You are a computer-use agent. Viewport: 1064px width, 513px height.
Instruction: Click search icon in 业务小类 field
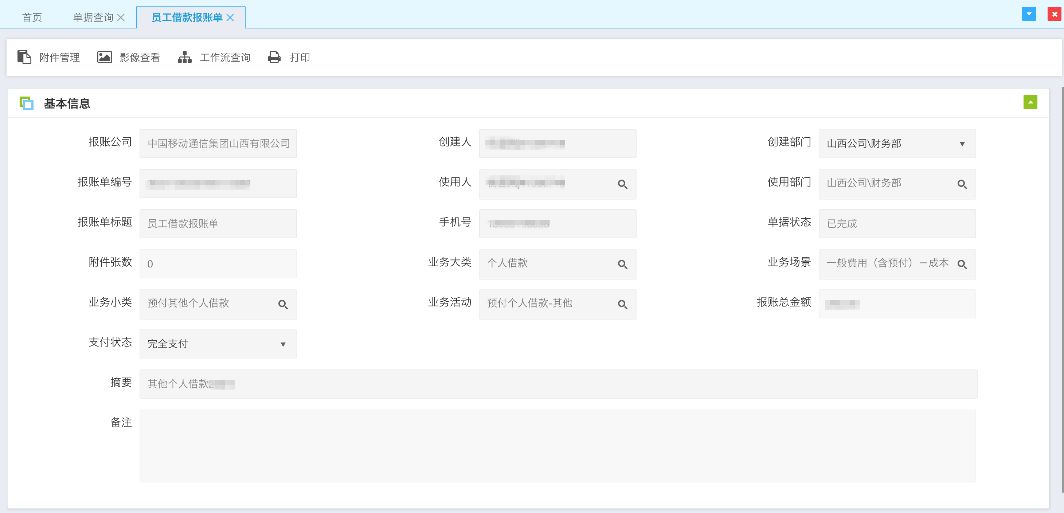point(283,304)
